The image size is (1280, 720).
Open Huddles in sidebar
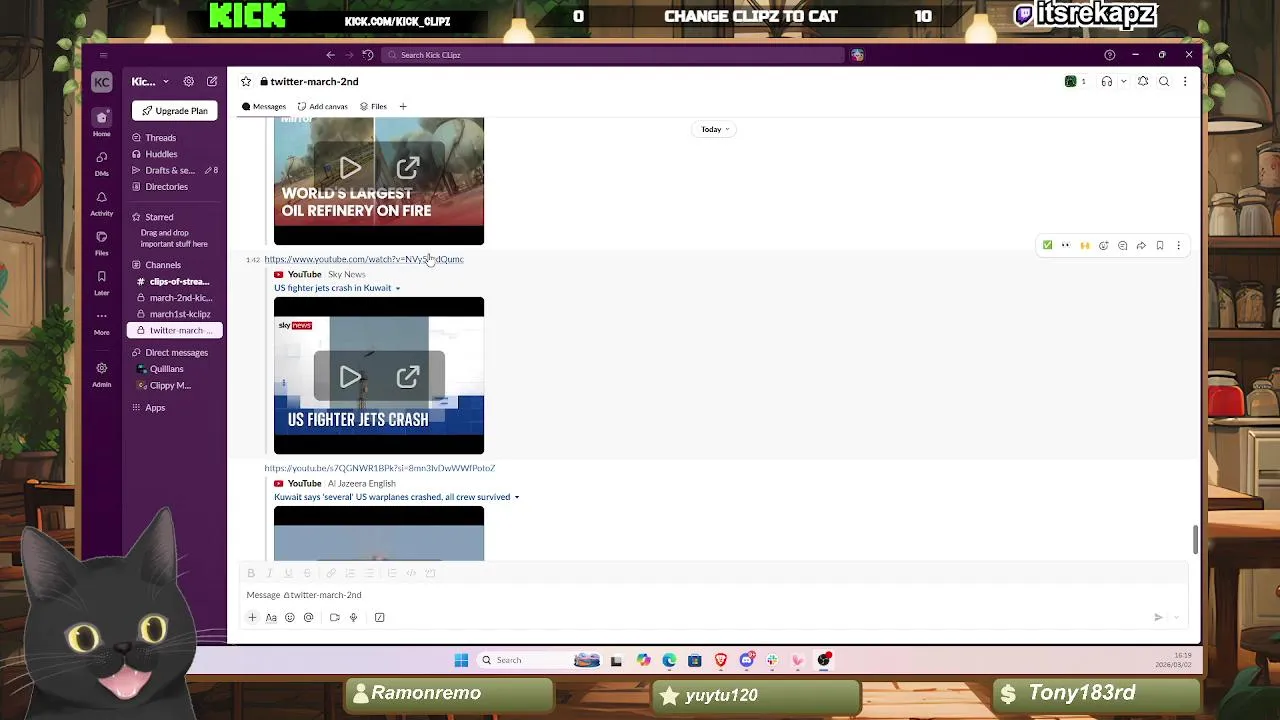click(161, 154)
